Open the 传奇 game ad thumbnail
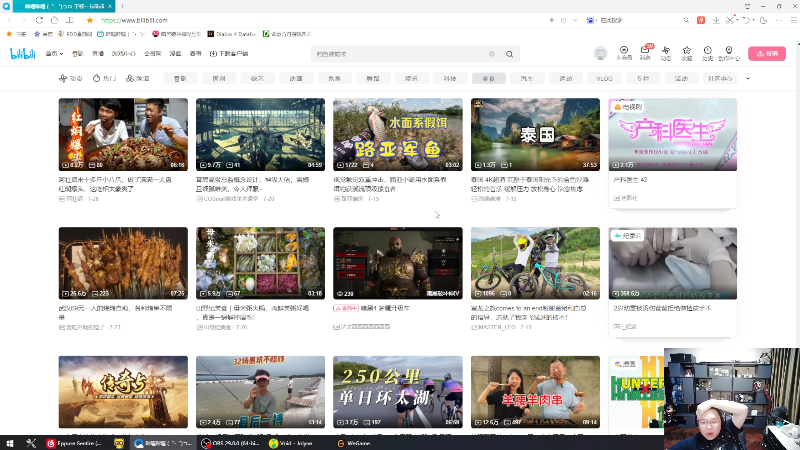The image size is (800, 450). pos(123,392)
